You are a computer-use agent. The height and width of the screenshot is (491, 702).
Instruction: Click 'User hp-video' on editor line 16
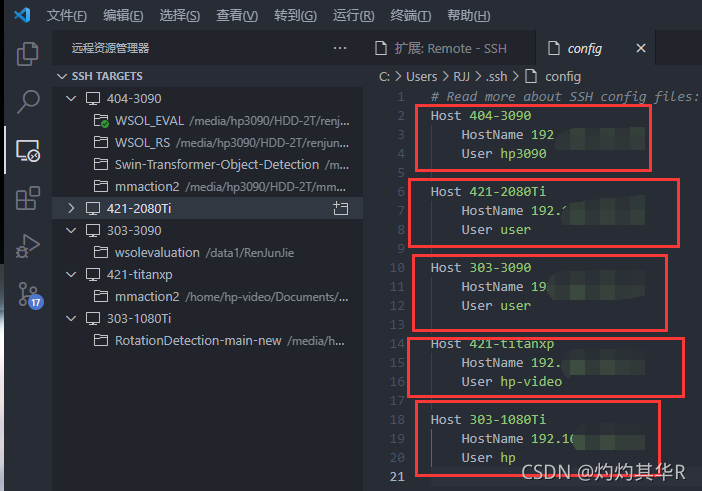(511, 381)
